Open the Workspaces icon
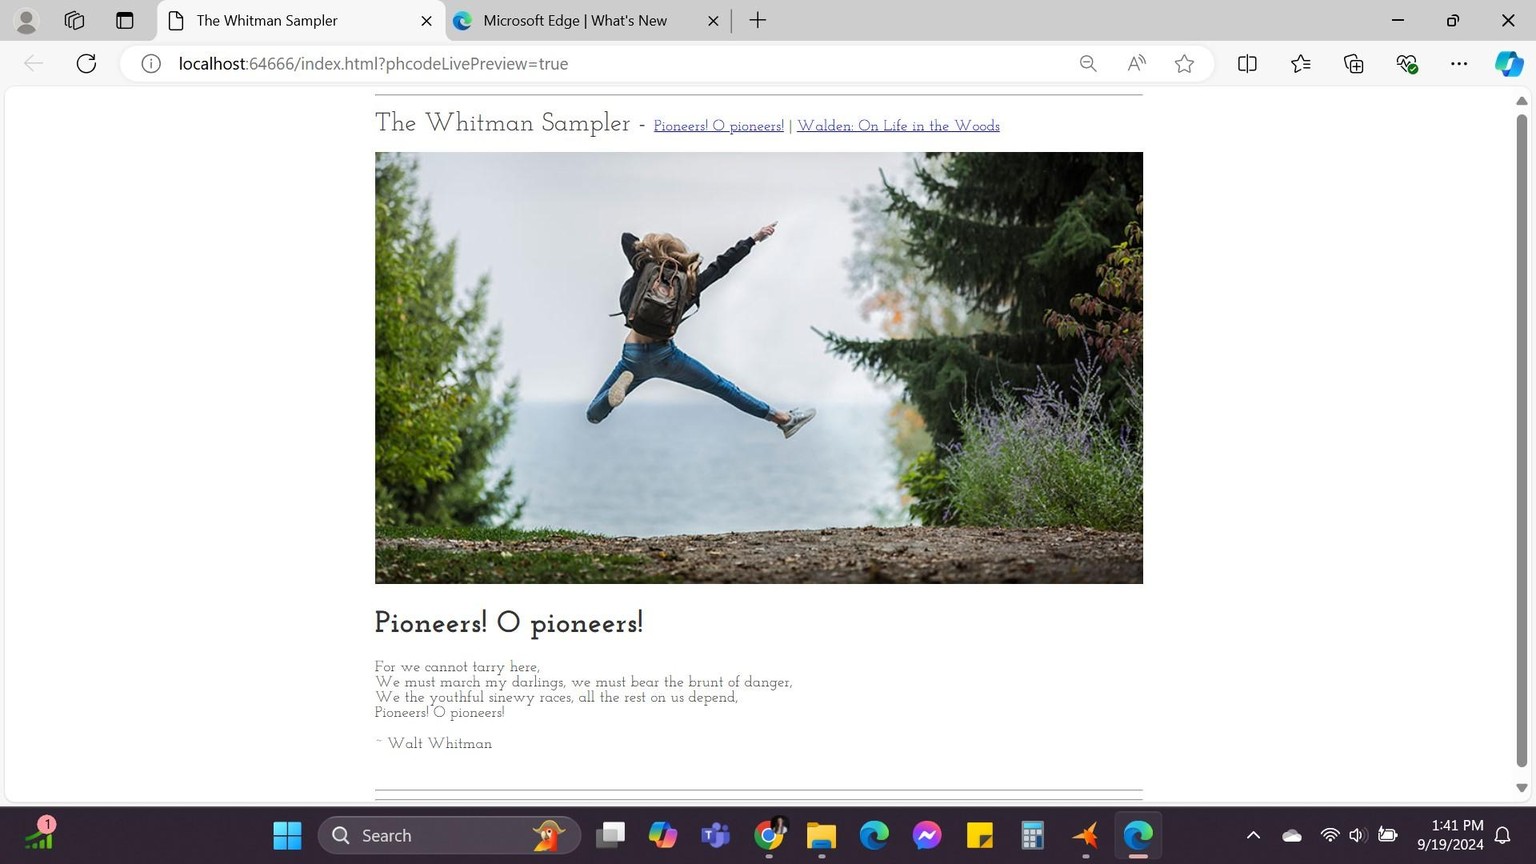Viewport: 1536px width, 864px height. (74, 20)
